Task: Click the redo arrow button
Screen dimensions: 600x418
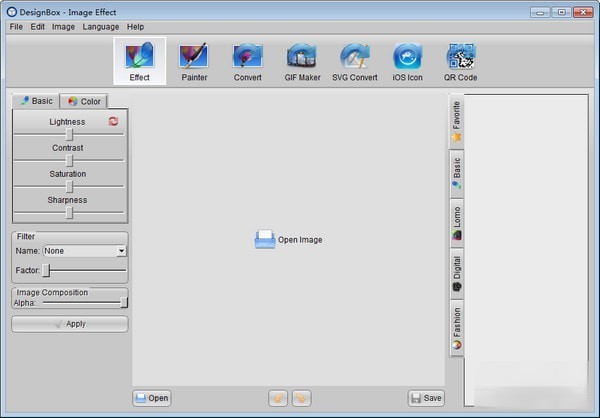Action: (302, 398)
